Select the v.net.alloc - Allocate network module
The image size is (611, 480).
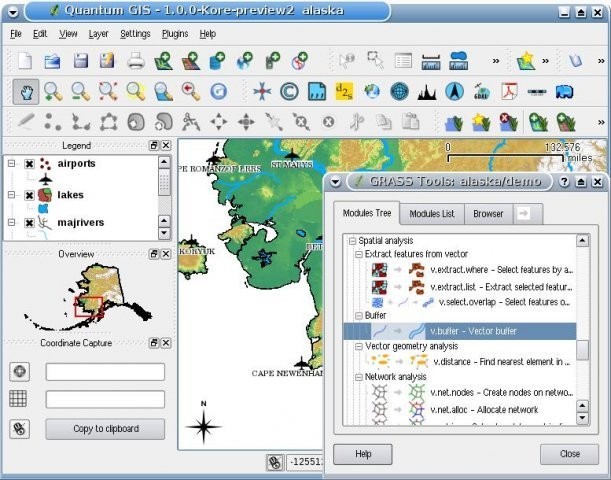[x=455, y=410]
